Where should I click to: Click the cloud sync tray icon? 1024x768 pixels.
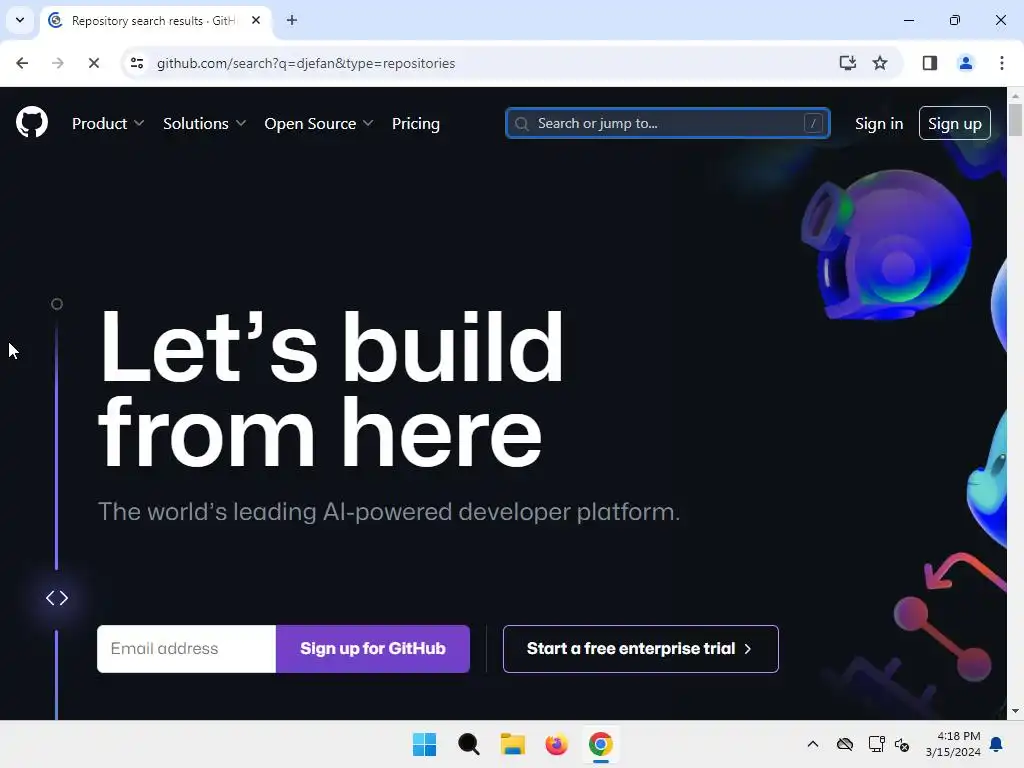[844, 744]
